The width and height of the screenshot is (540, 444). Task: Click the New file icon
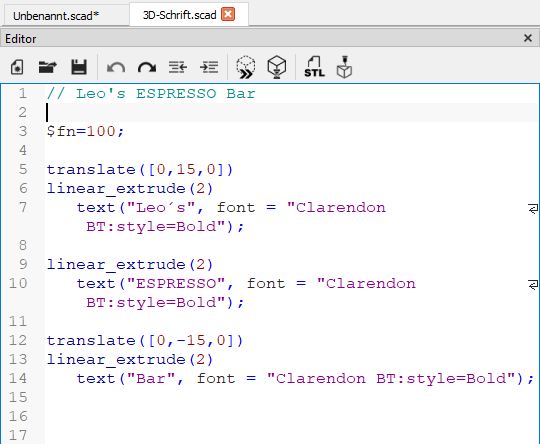click(x=17, y=67)
